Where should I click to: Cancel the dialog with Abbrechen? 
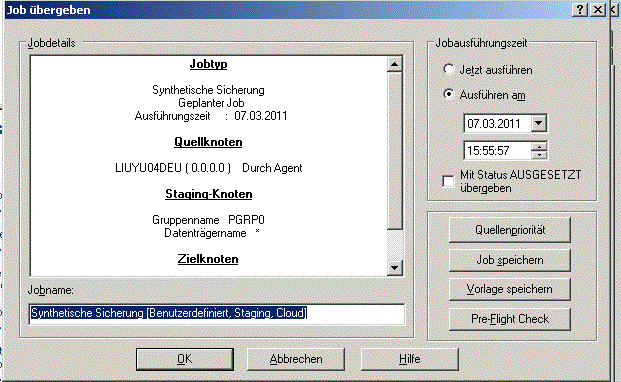coord(296,359)
